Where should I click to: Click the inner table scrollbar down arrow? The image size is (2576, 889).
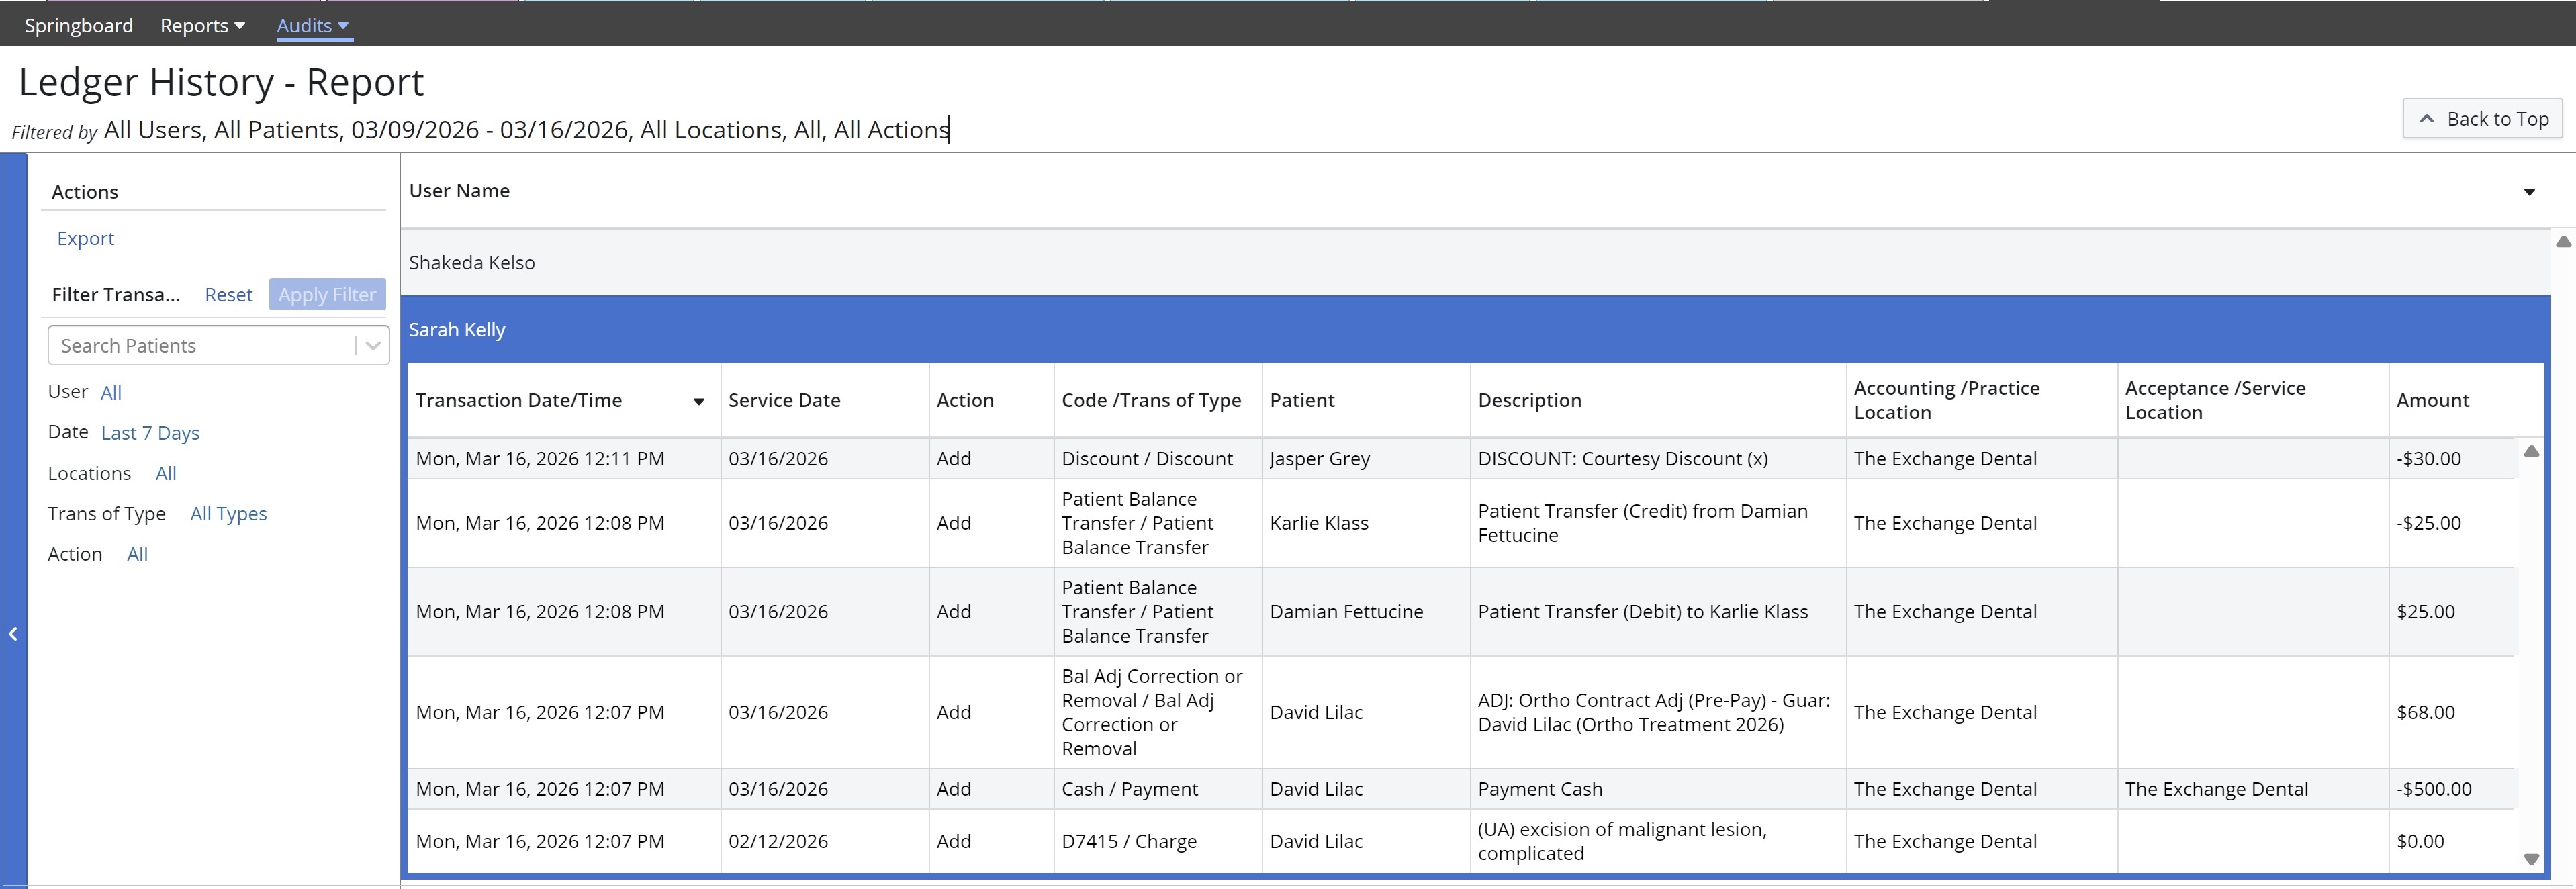[x=2531, y=859]
